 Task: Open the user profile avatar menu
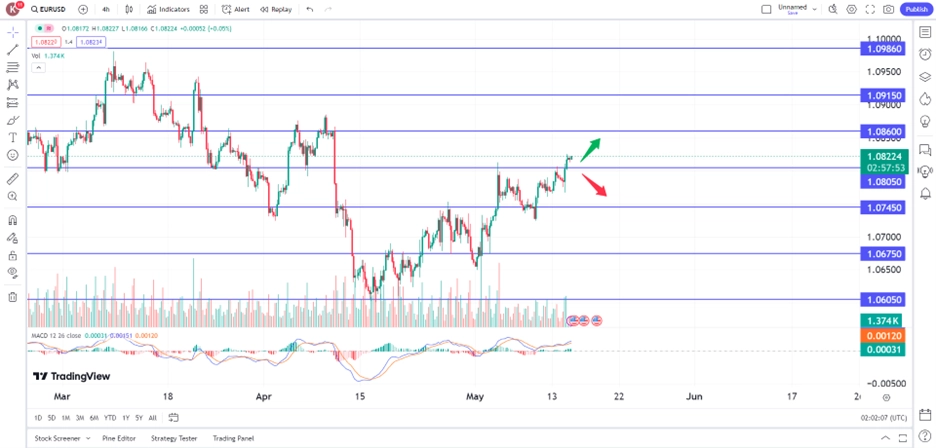[x=13, y=9]
